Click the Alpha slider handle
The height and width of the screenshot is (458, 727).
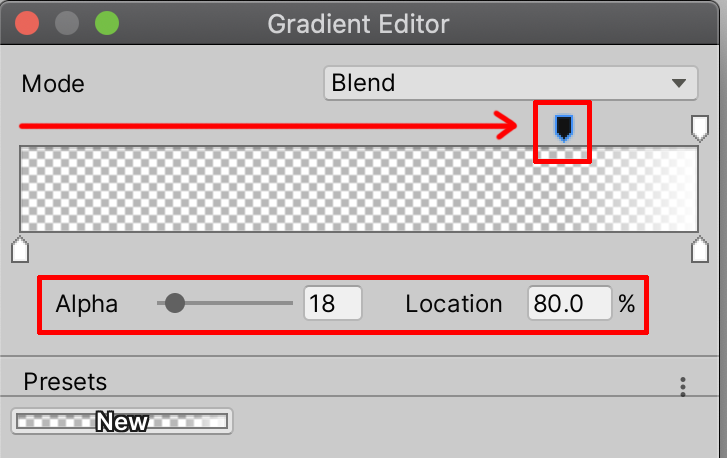click(x=175, y=303)
